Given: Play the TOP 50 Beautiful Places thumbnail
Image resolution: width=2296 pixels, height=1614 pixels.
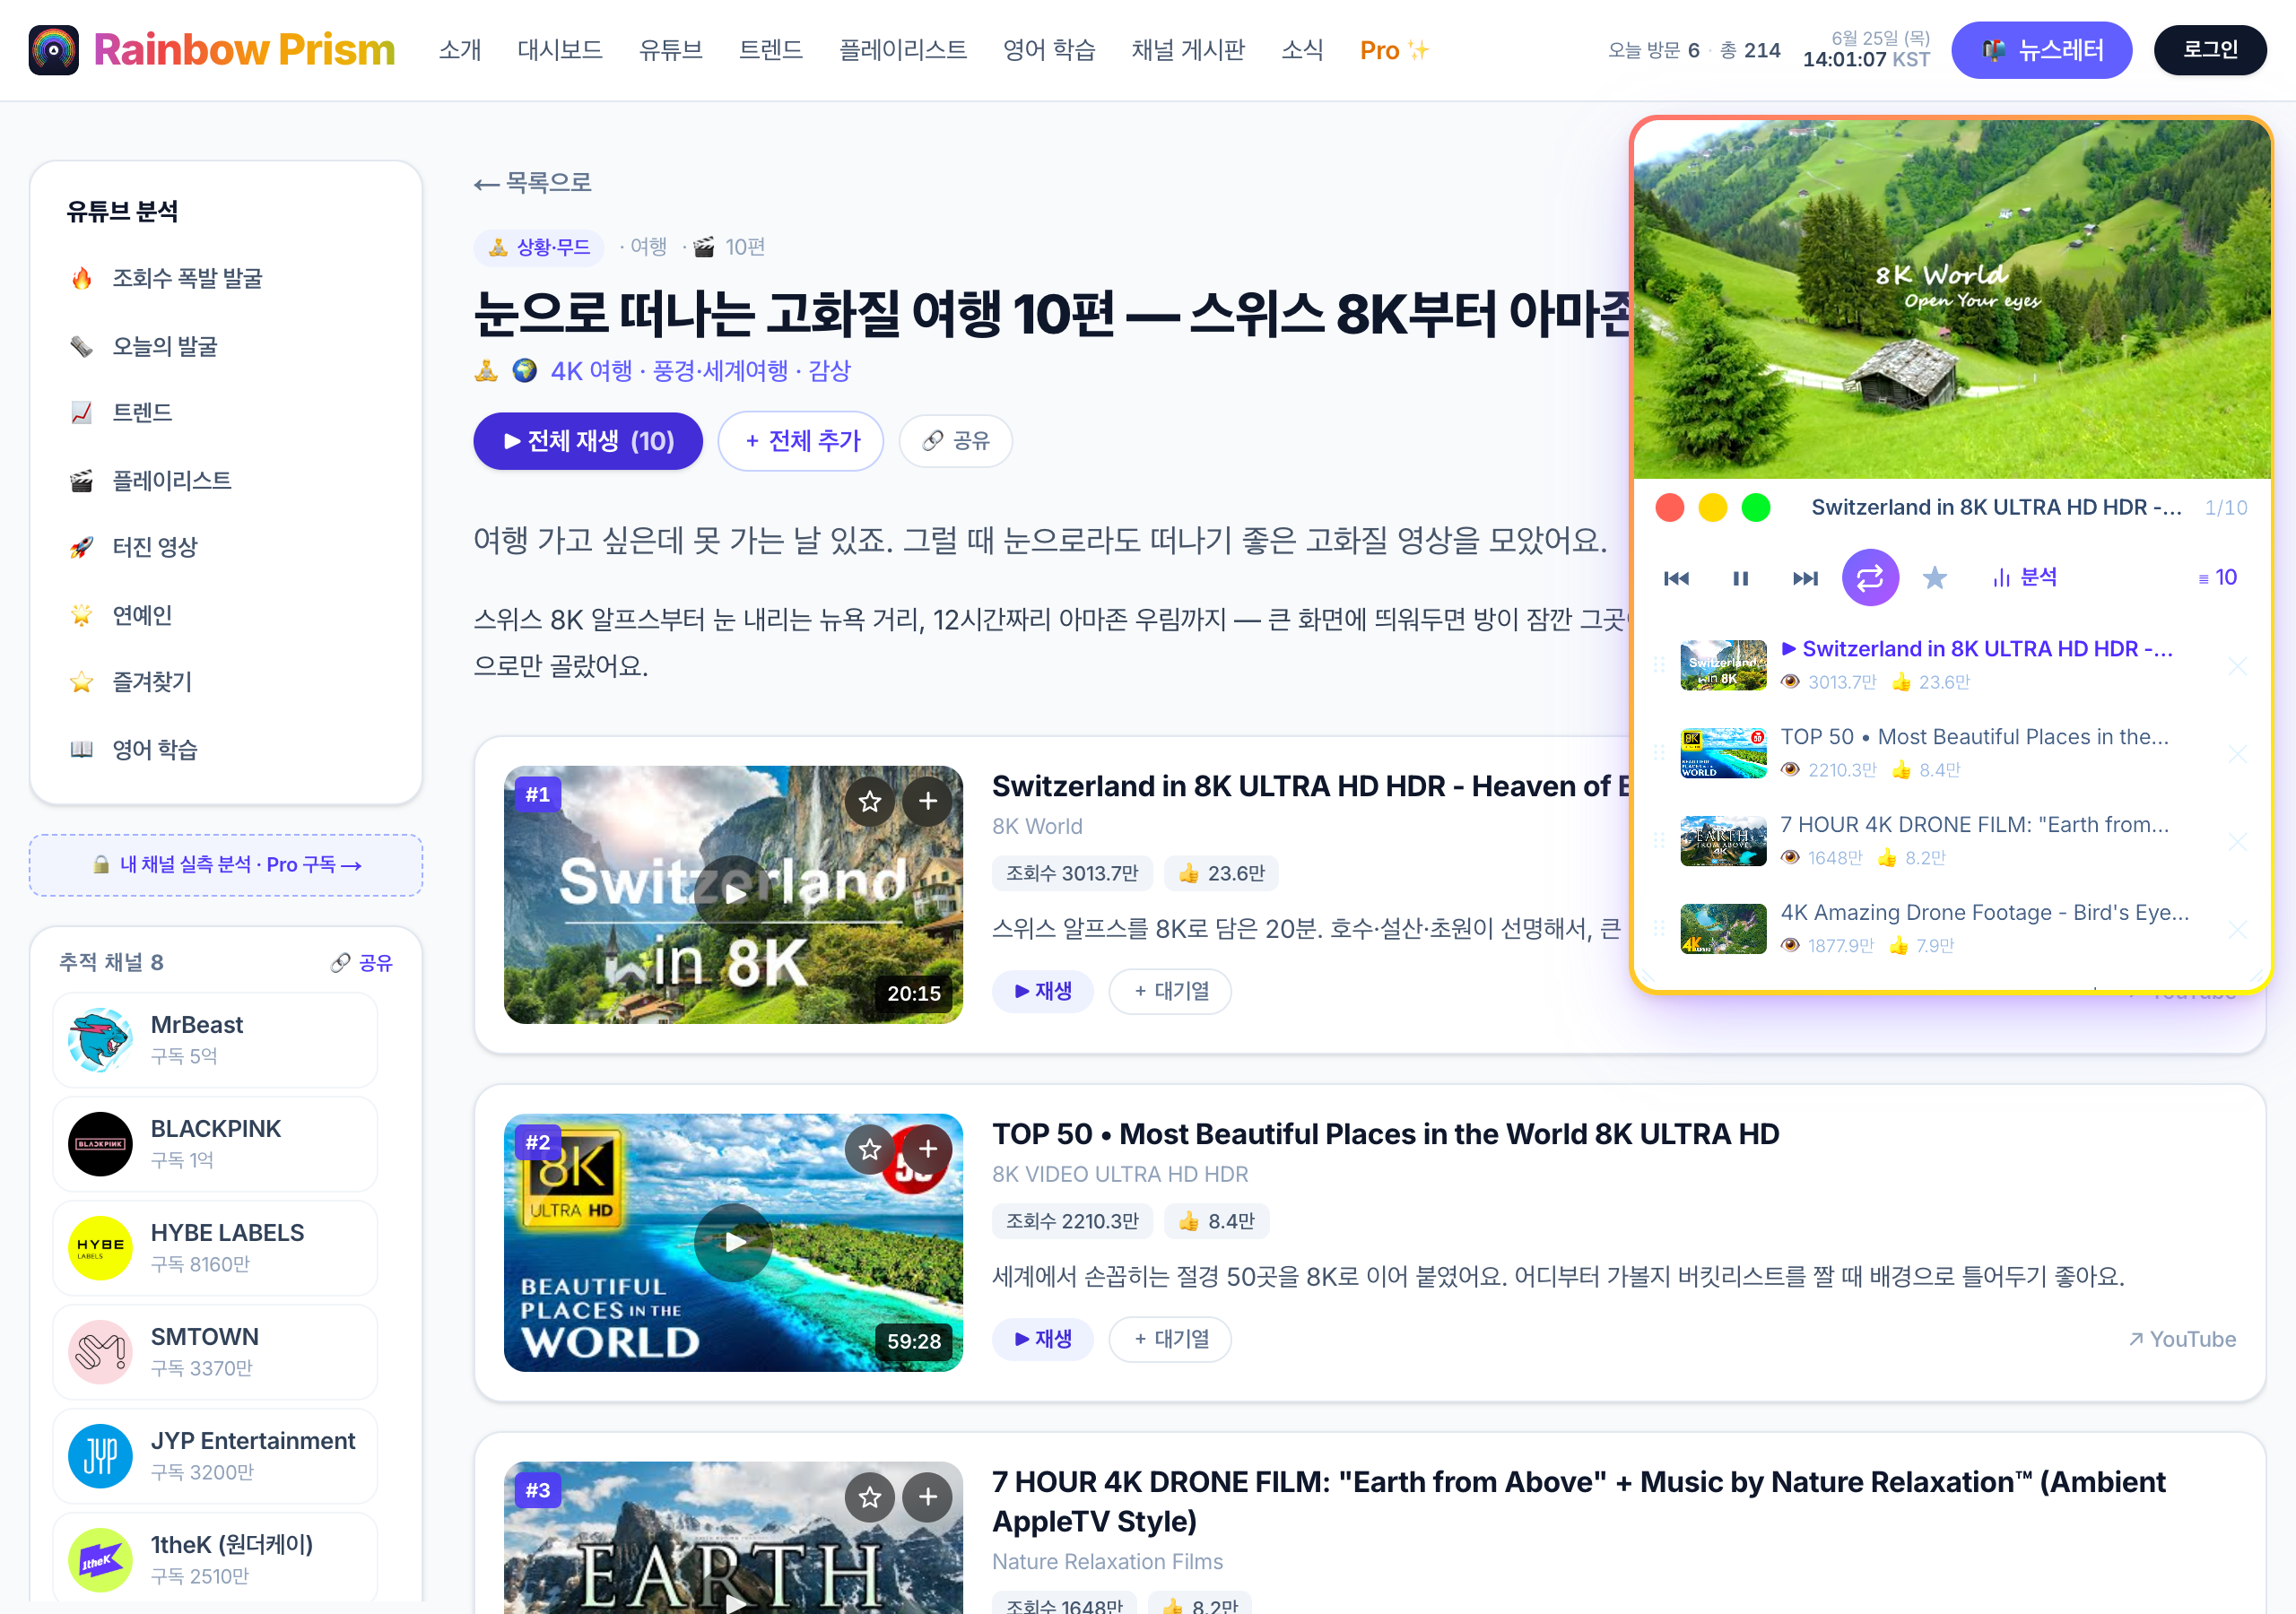Looking at the screenshot, I should coord(734,1243).
